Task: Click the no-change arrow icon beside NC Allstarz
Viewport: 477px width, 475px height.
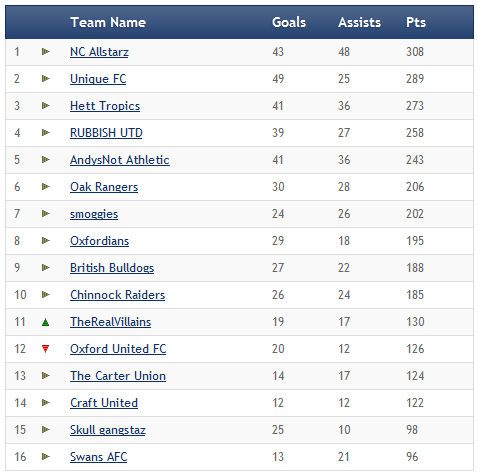Action: pos(46,52)
